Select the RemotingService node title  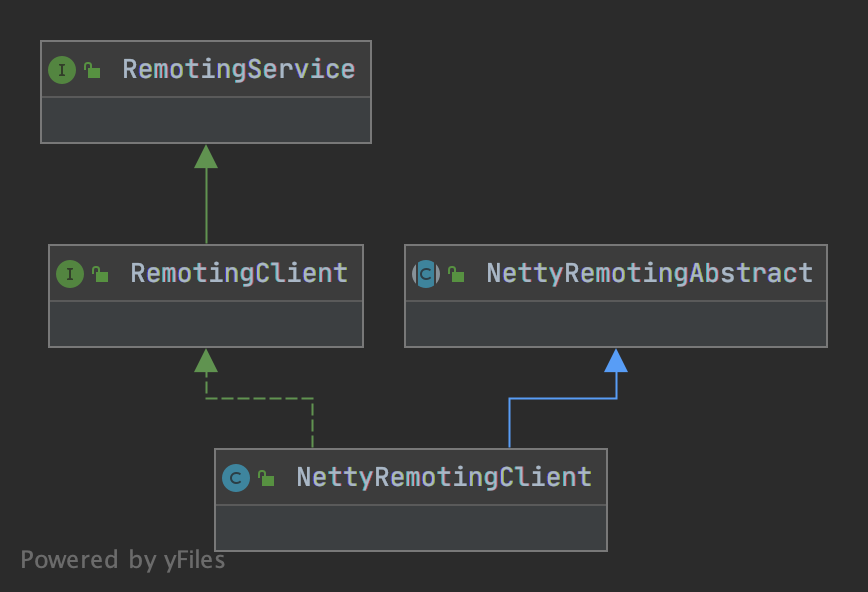(x=239, y=69)
